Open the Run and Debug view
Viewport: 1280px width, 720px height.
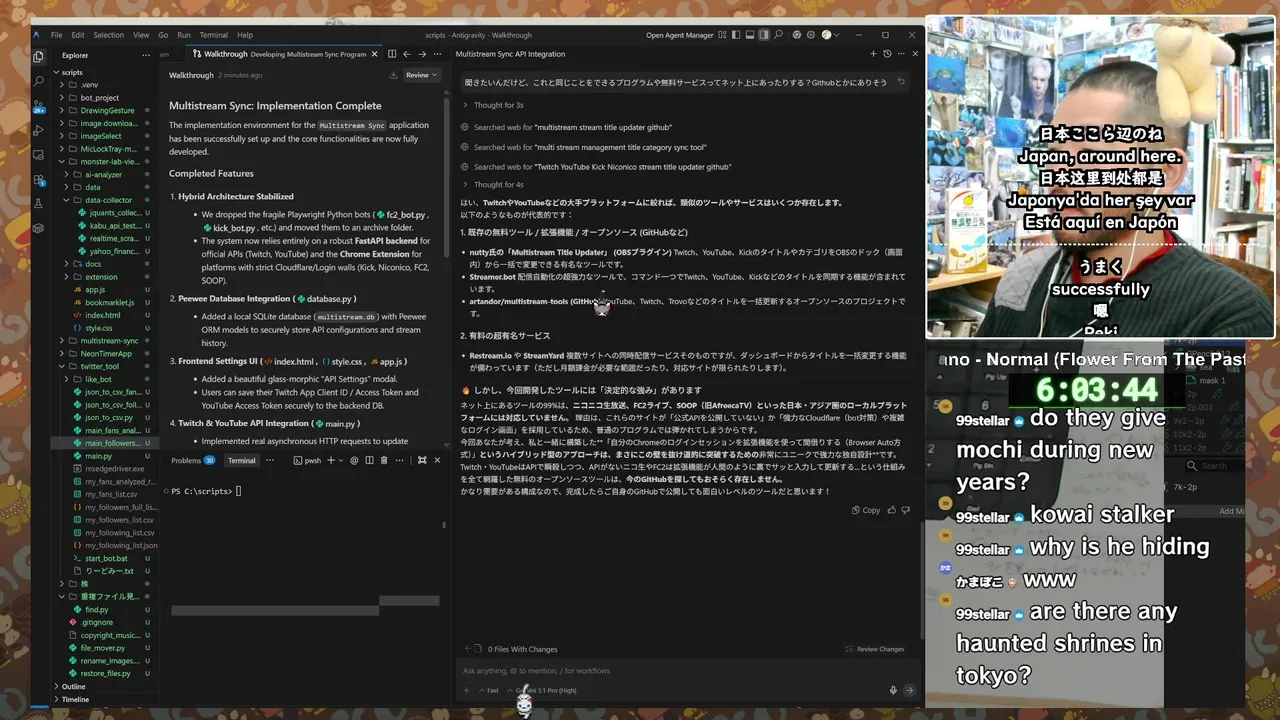click(39, 130)
